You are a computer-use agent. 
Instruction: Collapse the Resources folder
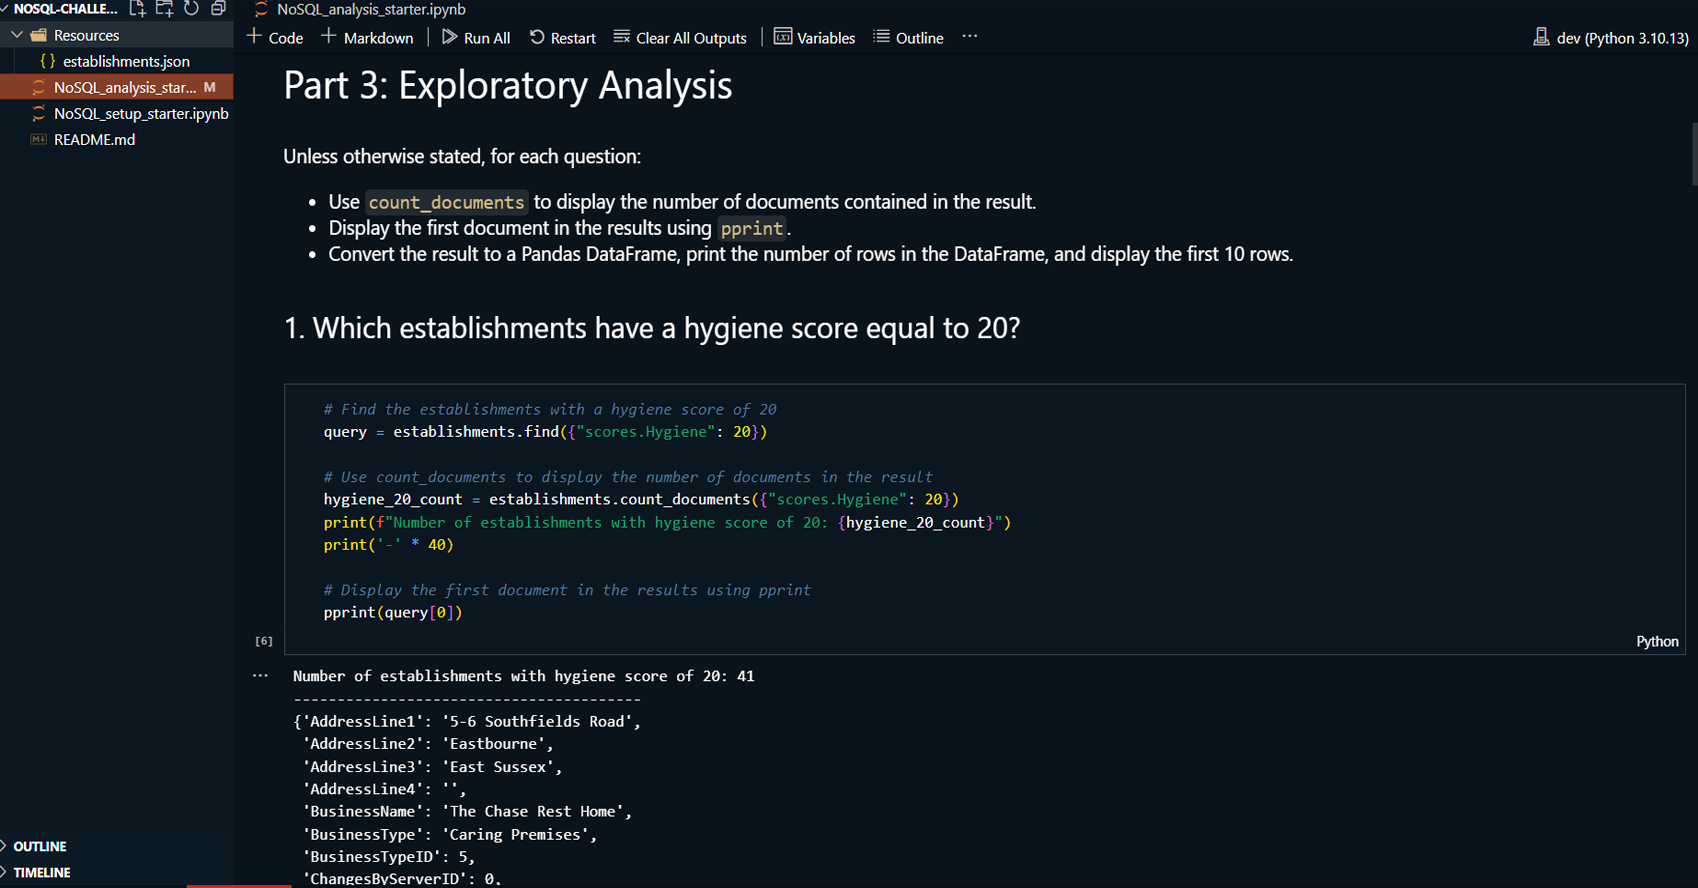pyautogui.click(x=86, y=35)
